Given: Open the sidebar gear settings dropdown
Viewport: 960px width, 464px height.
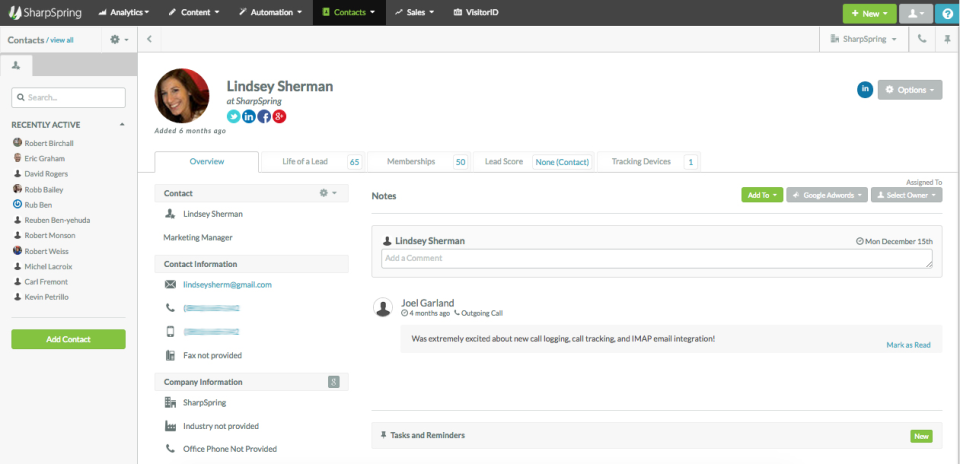Looking at the screenshot, I should [x=119, y=39].
